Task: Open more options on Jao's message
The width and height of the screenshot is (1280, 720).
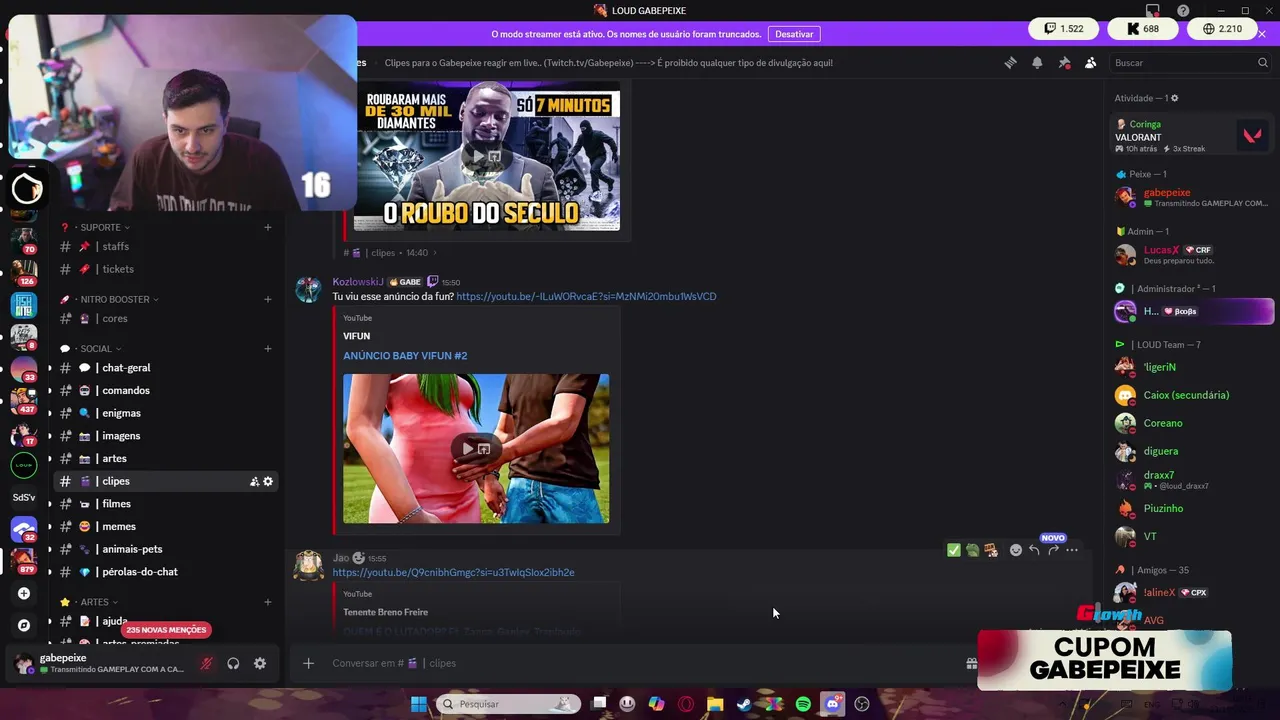Action: 1072,550
